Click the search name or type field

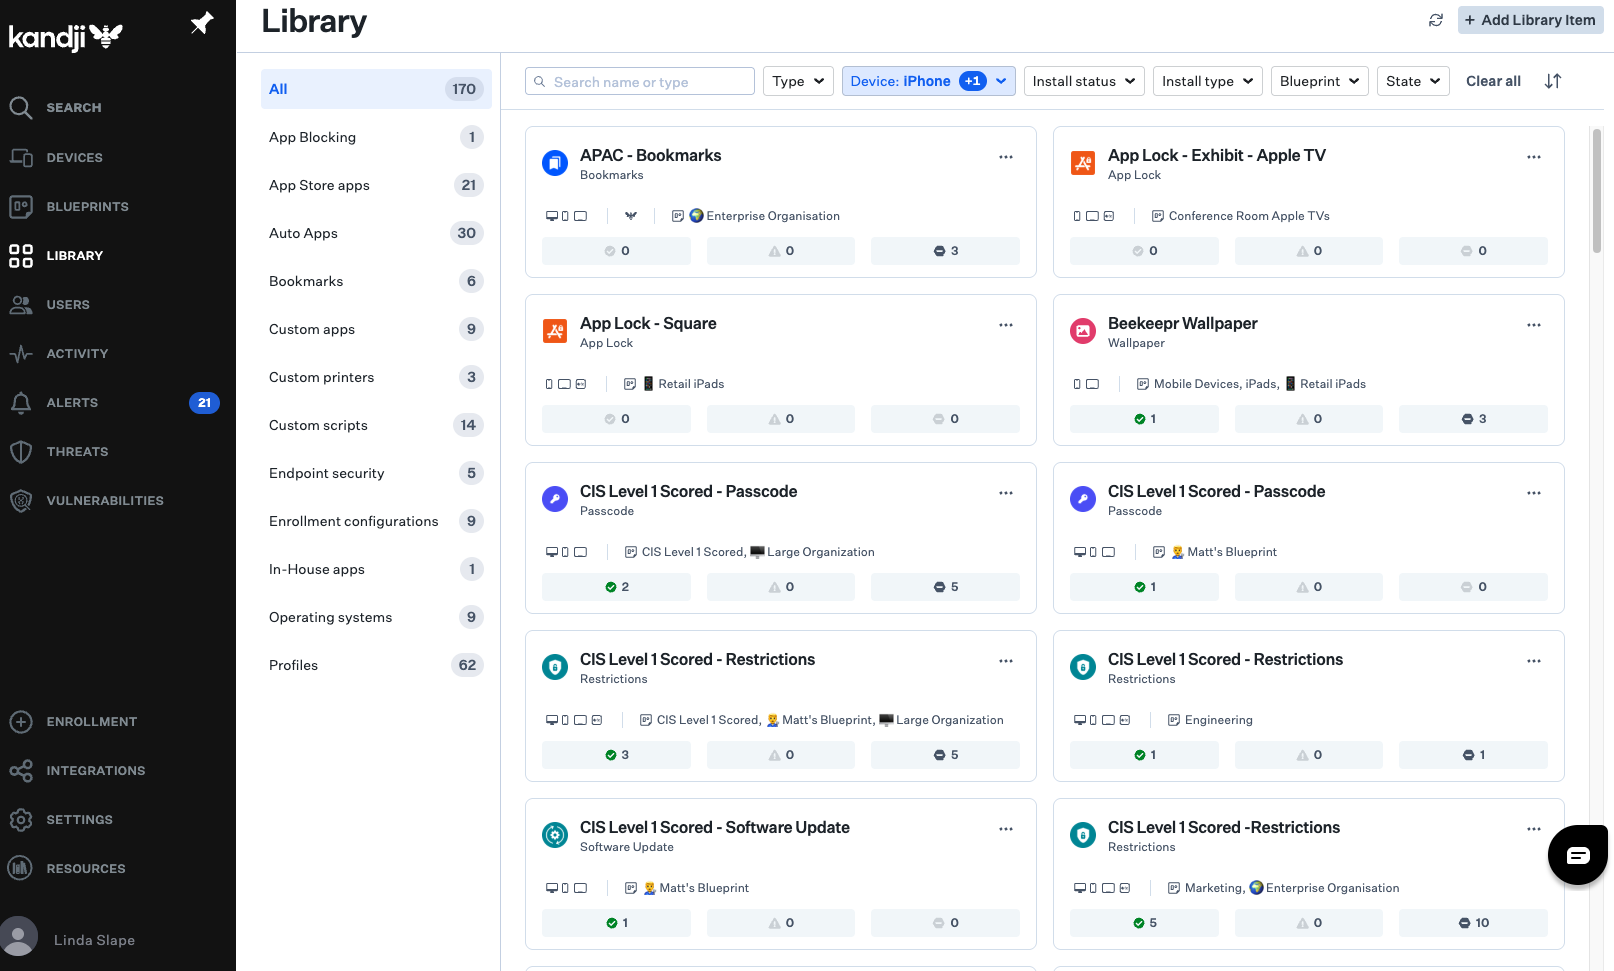640,81
